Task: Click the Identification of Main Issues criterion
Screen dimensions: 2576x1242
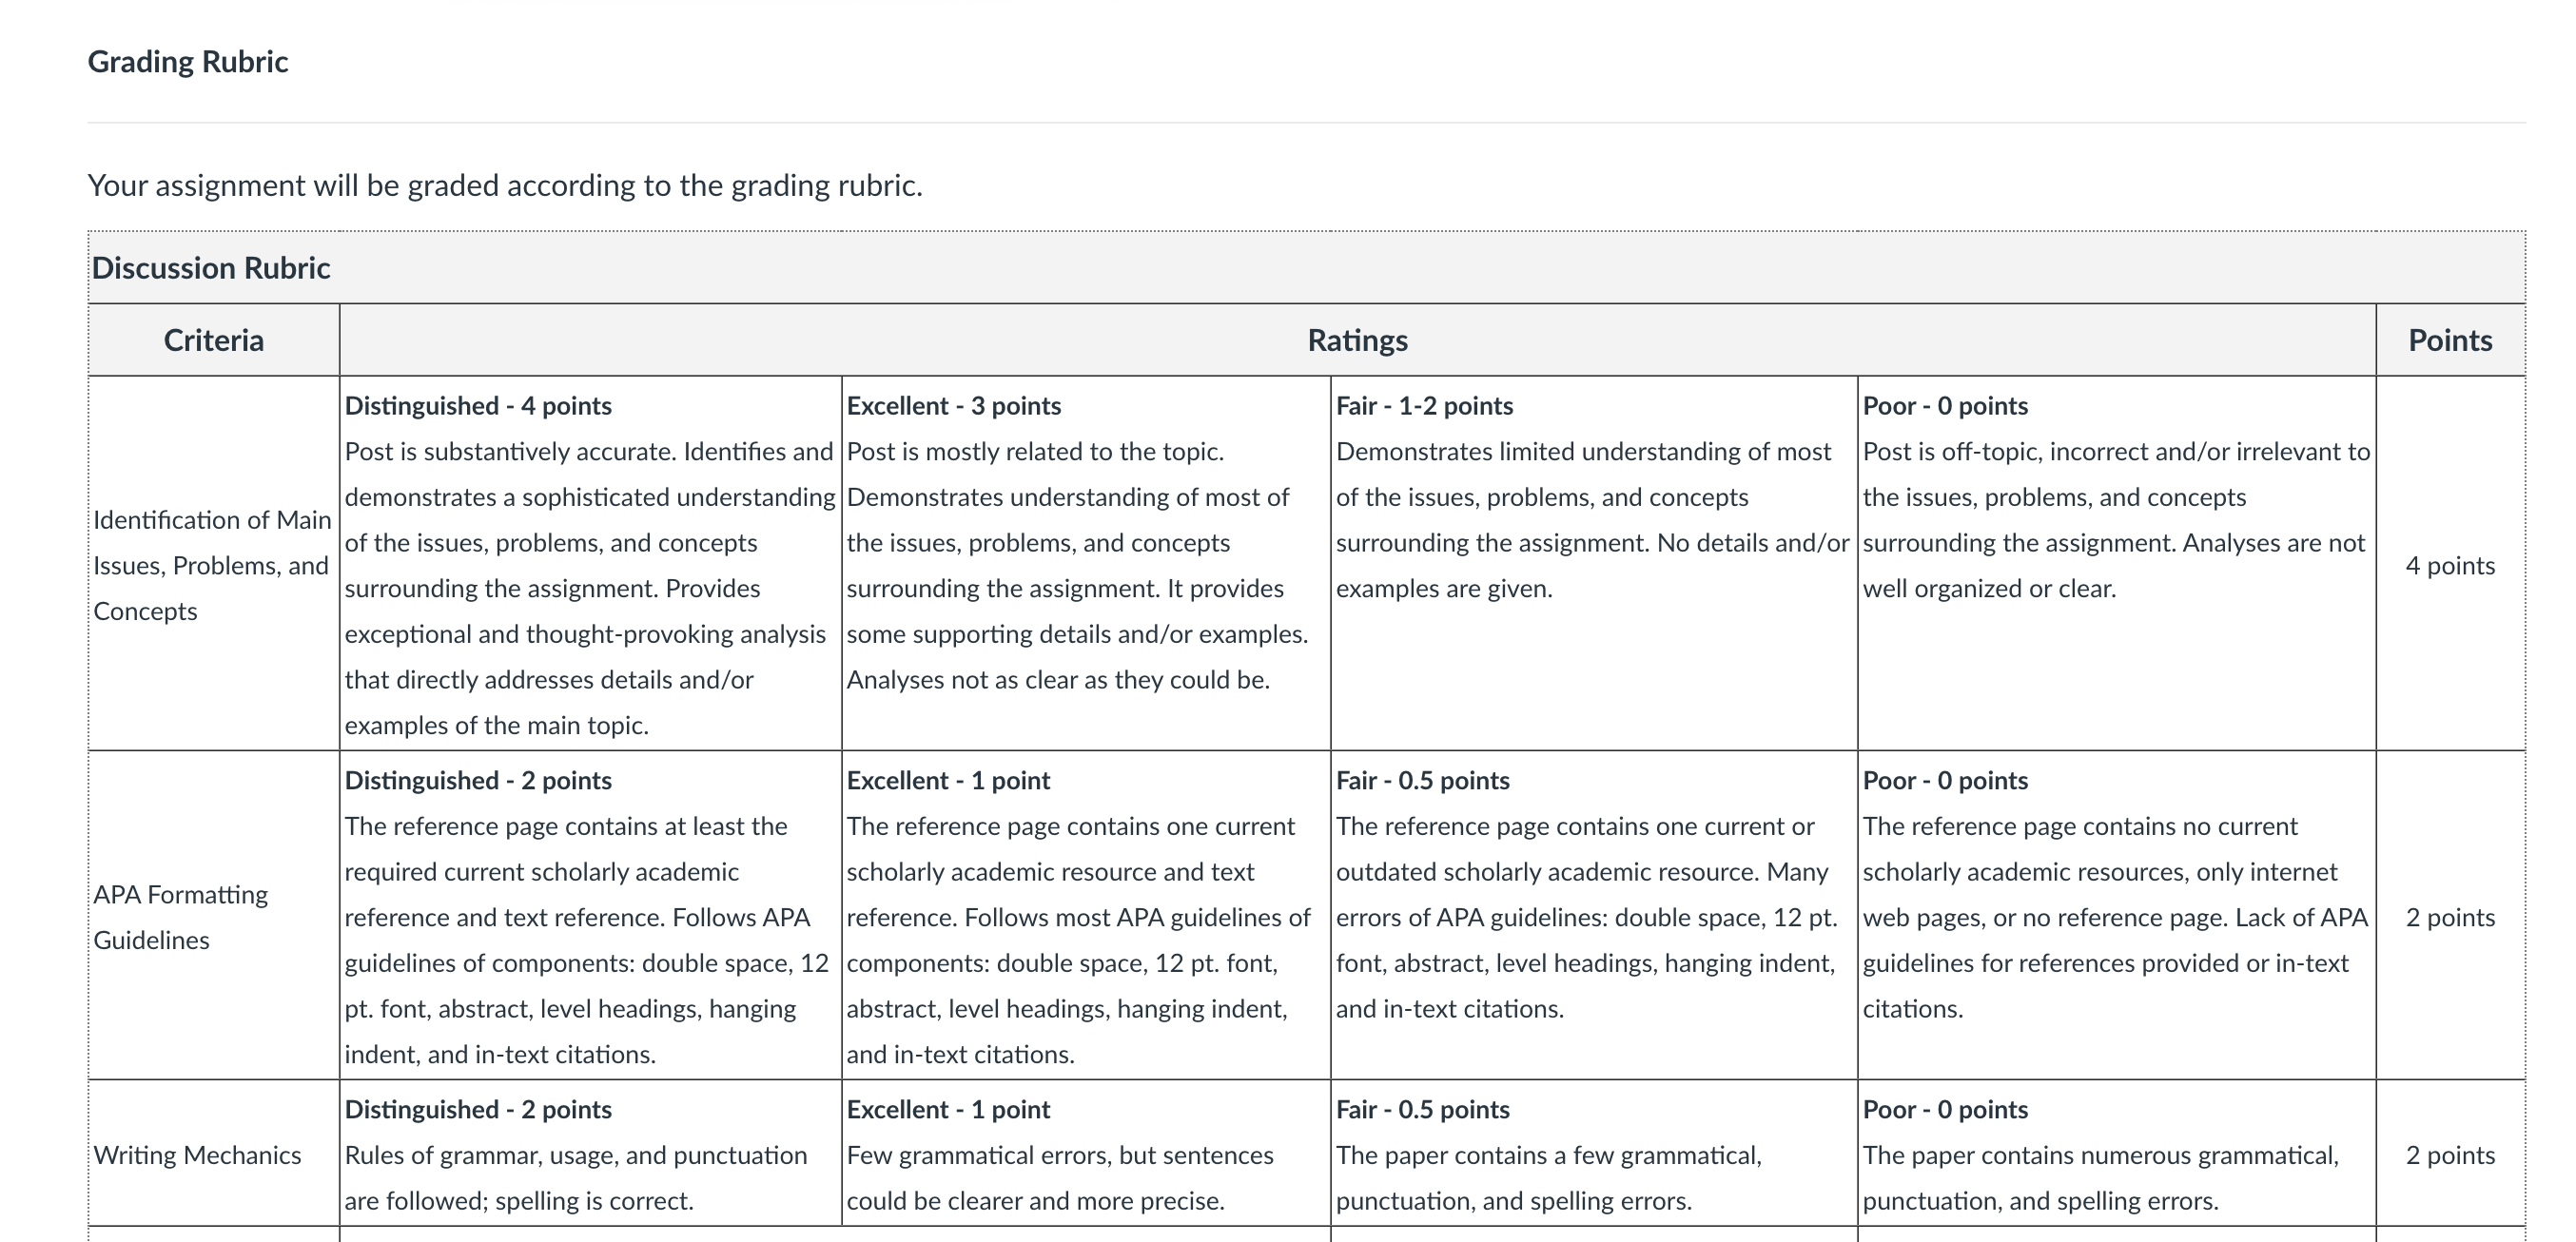Action: click(214, 565)
